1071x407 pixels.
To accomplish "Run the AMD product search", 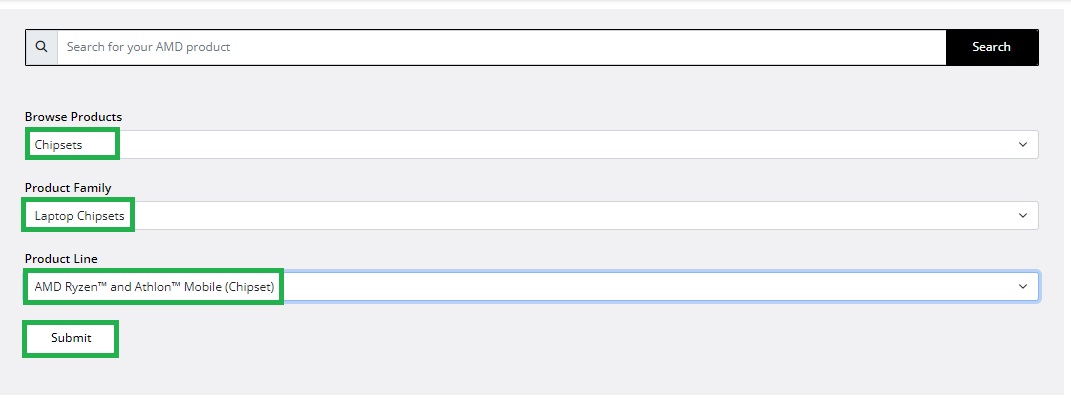I will pyautogui.click(x=991, y=47).
